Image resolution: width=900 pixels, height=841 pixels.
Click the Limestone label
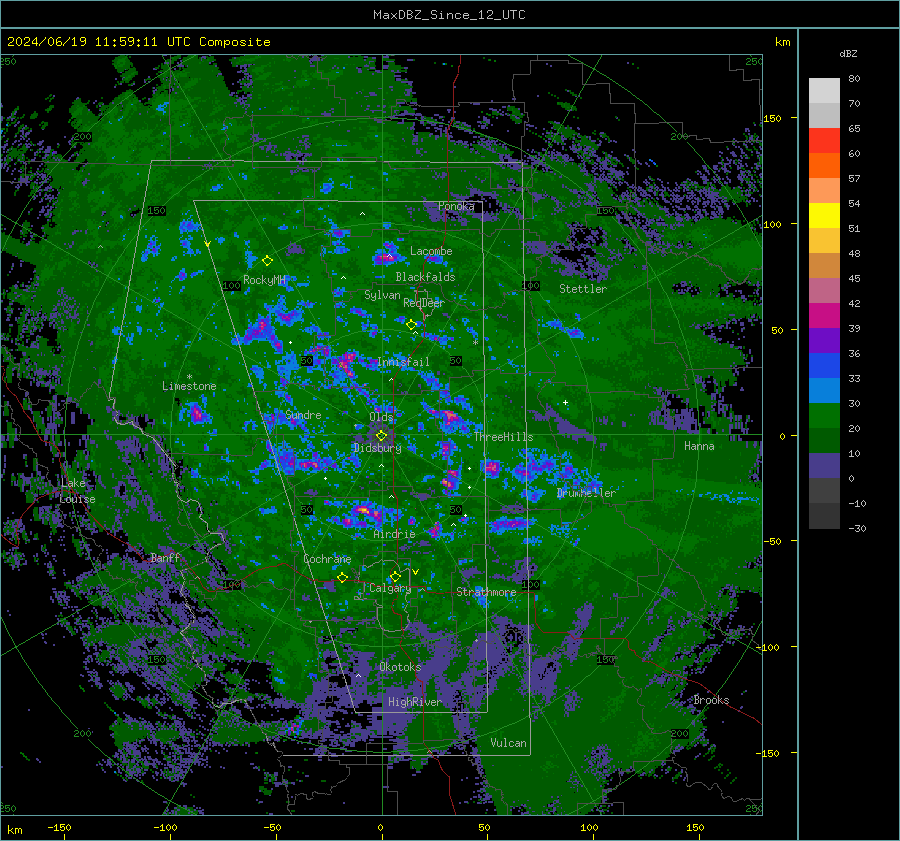click(189, 386)
